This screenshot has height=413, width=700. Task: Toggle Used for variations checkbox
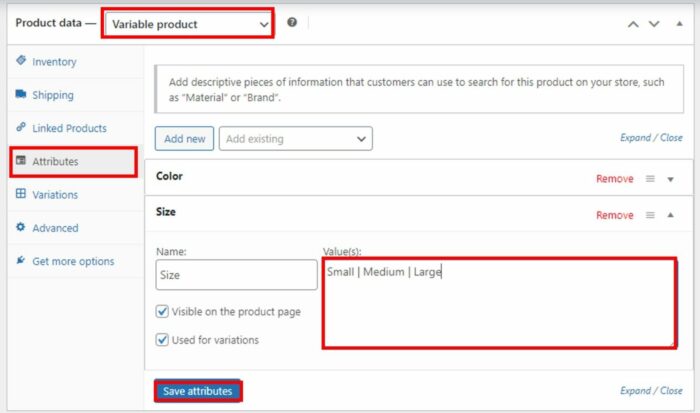pyautogui.click(x=163, y=340)
